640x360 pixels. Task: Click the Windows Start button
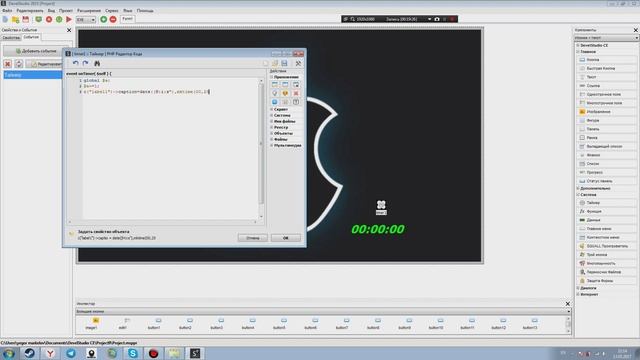pyautogui.click(x=9, y=353)
